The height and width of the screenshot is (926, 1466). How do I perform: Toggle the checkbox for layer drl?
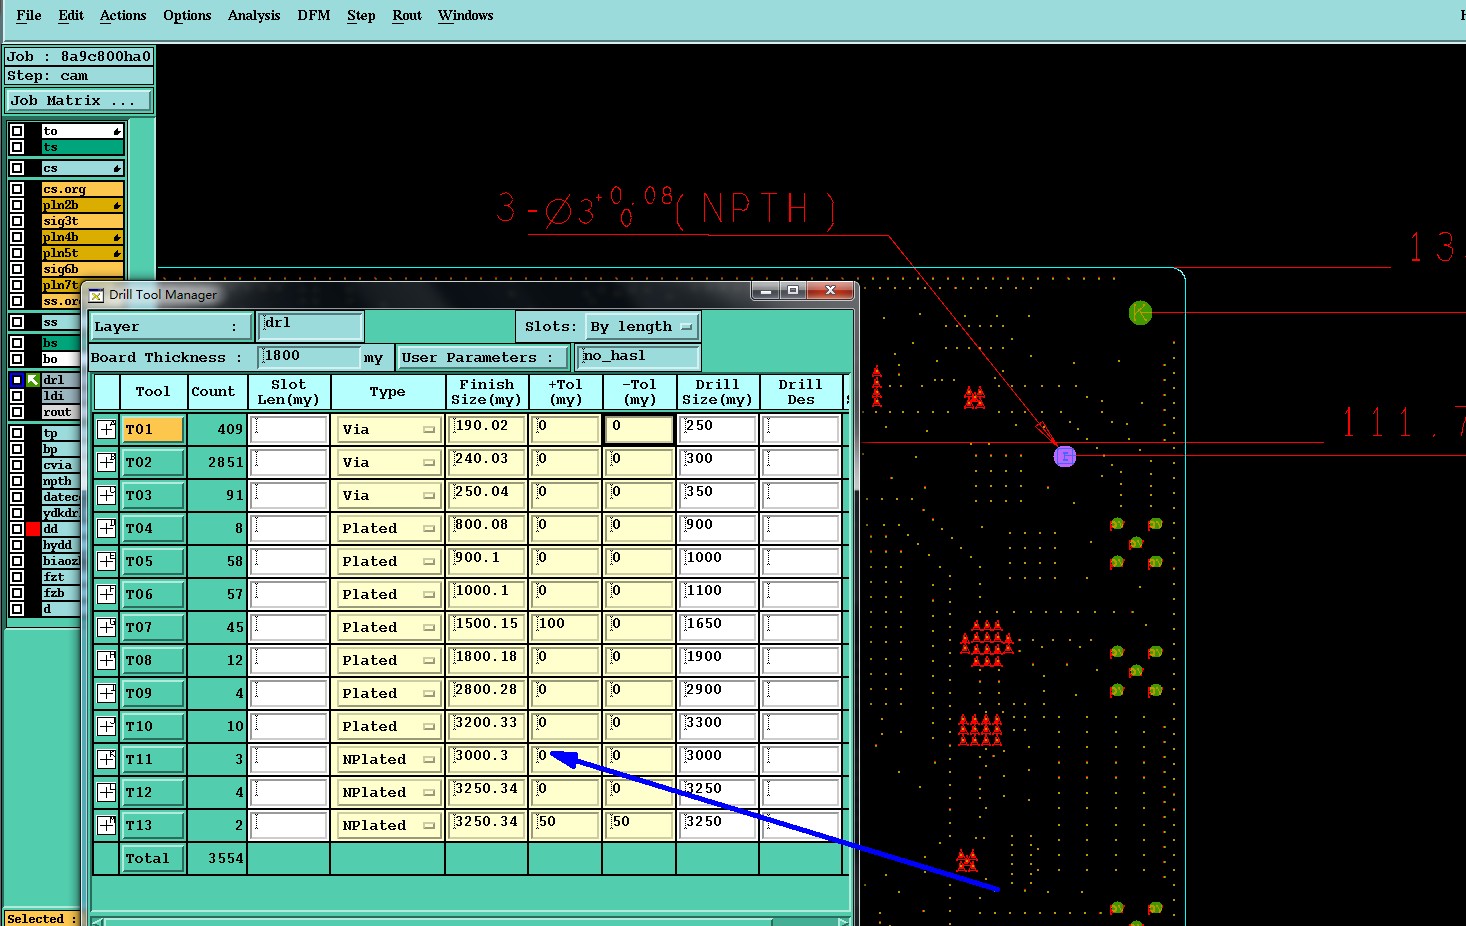pyautogui.click(x=17, y=380)
